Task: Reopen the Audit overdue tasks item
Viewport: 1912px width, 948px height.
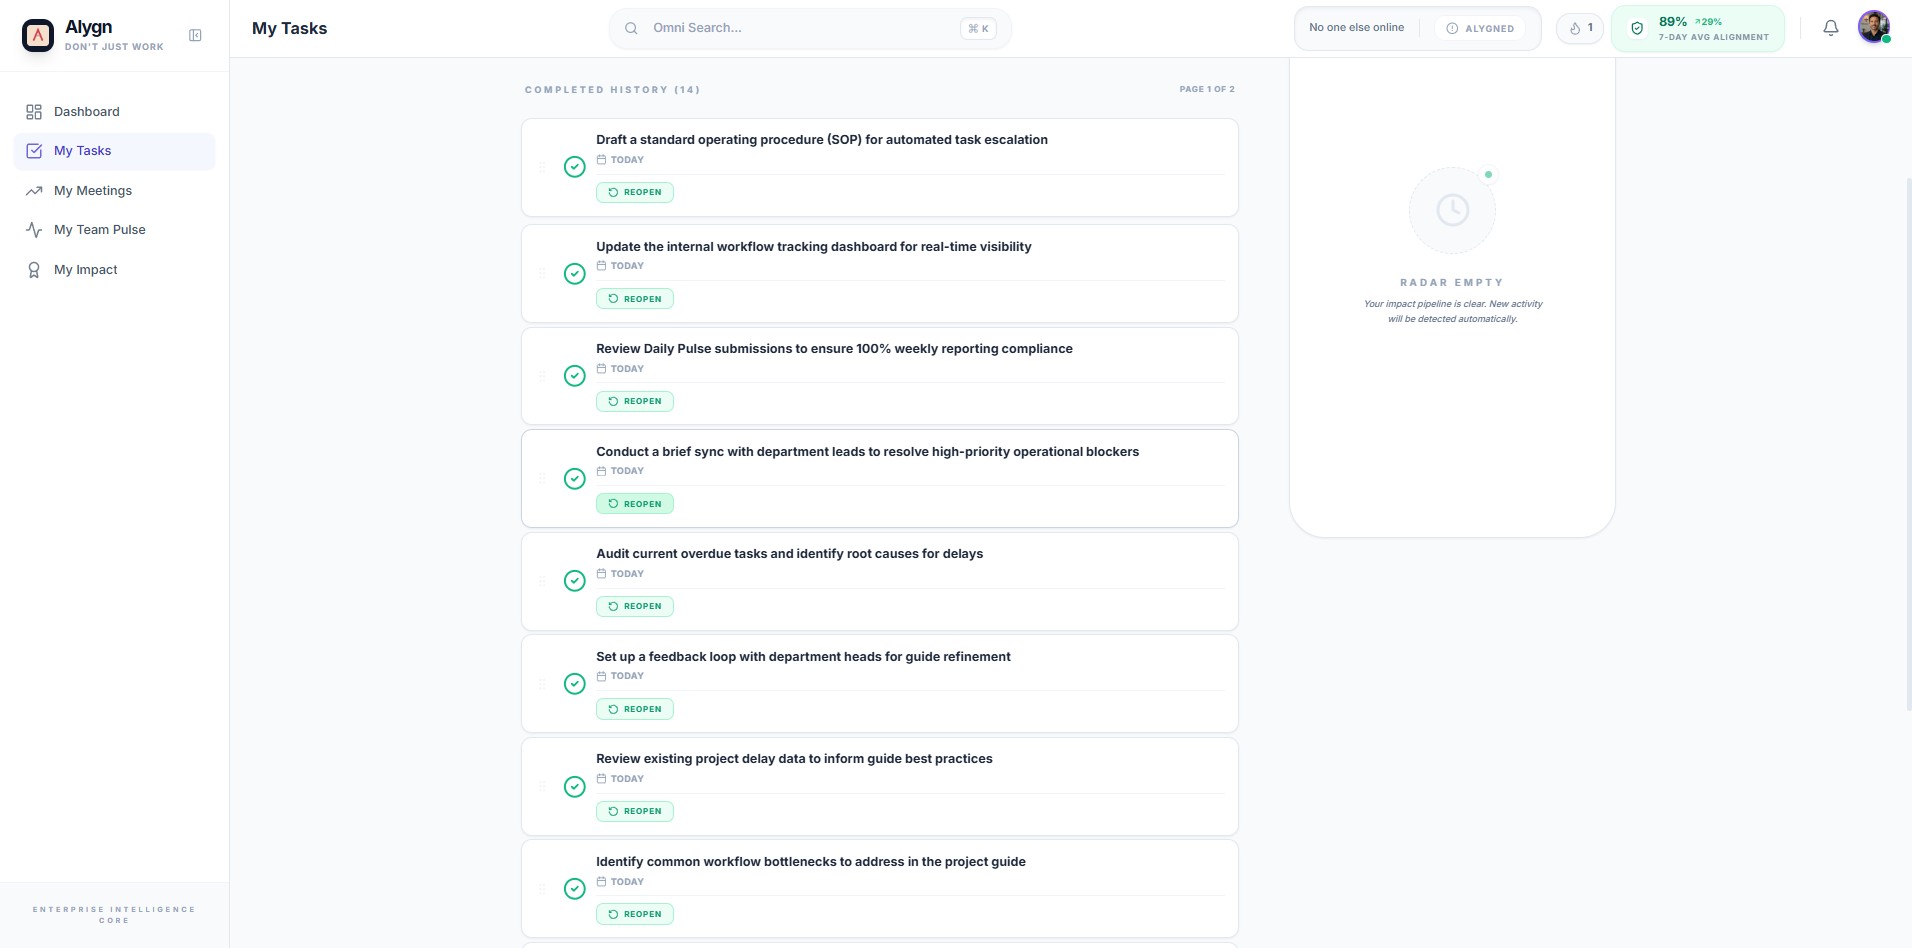Action: point(635,606)
